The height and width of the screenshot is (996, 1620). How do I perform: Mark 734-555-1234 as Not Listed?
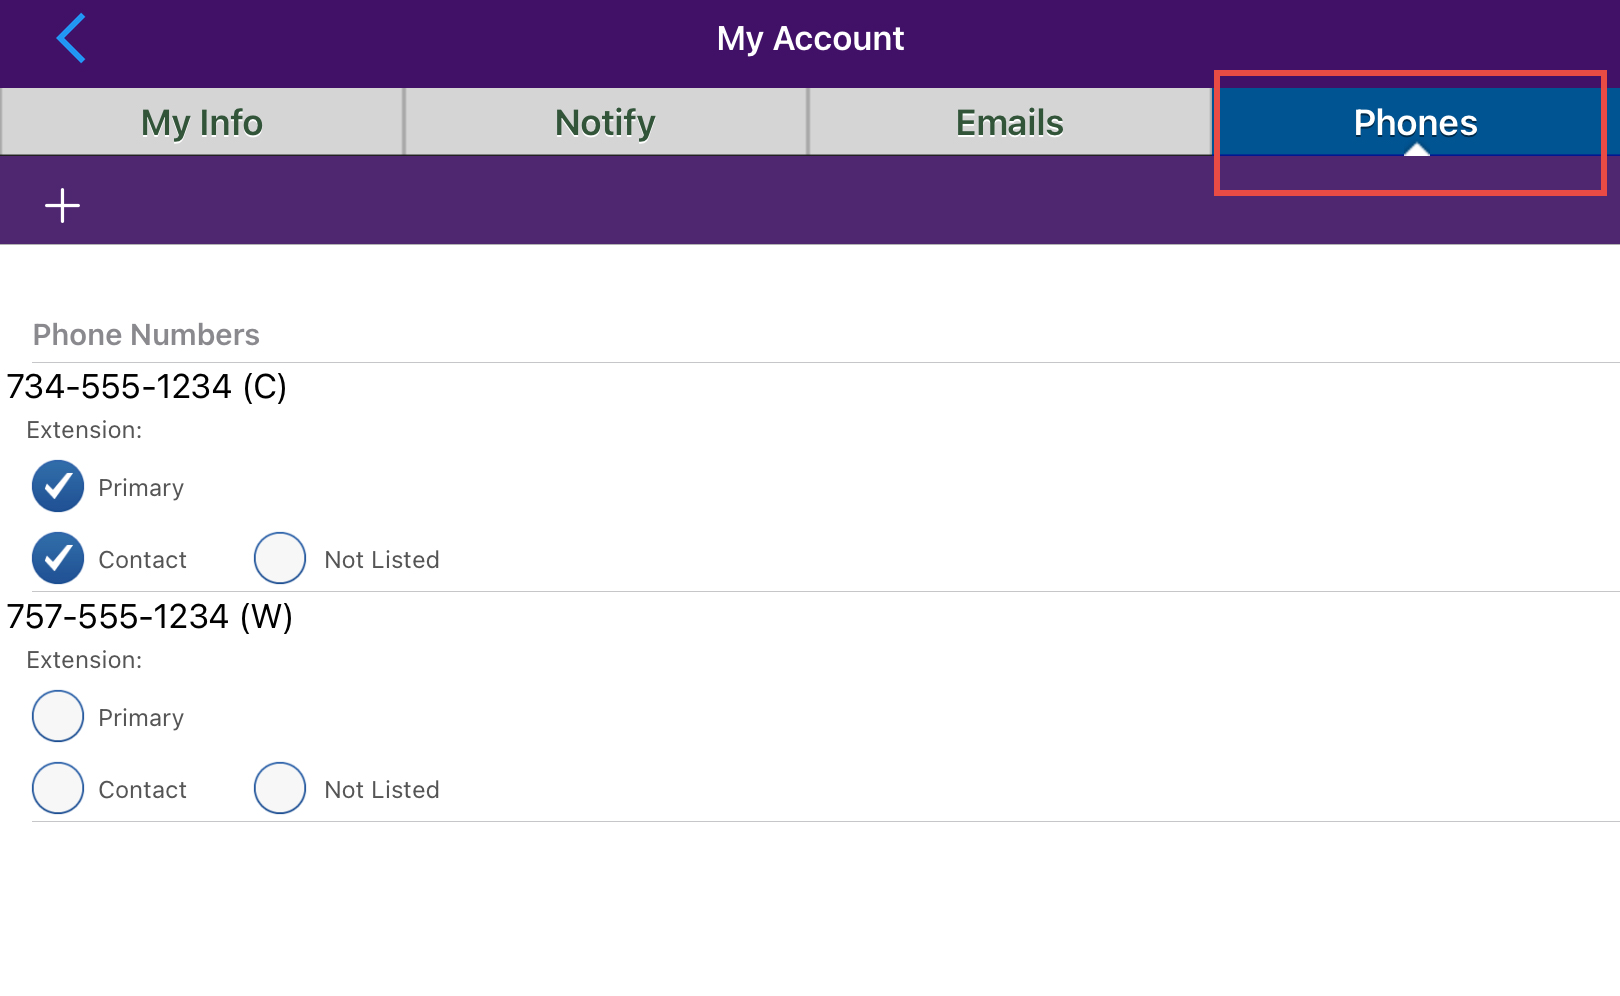pyautogui.click(x=280, y=559)
